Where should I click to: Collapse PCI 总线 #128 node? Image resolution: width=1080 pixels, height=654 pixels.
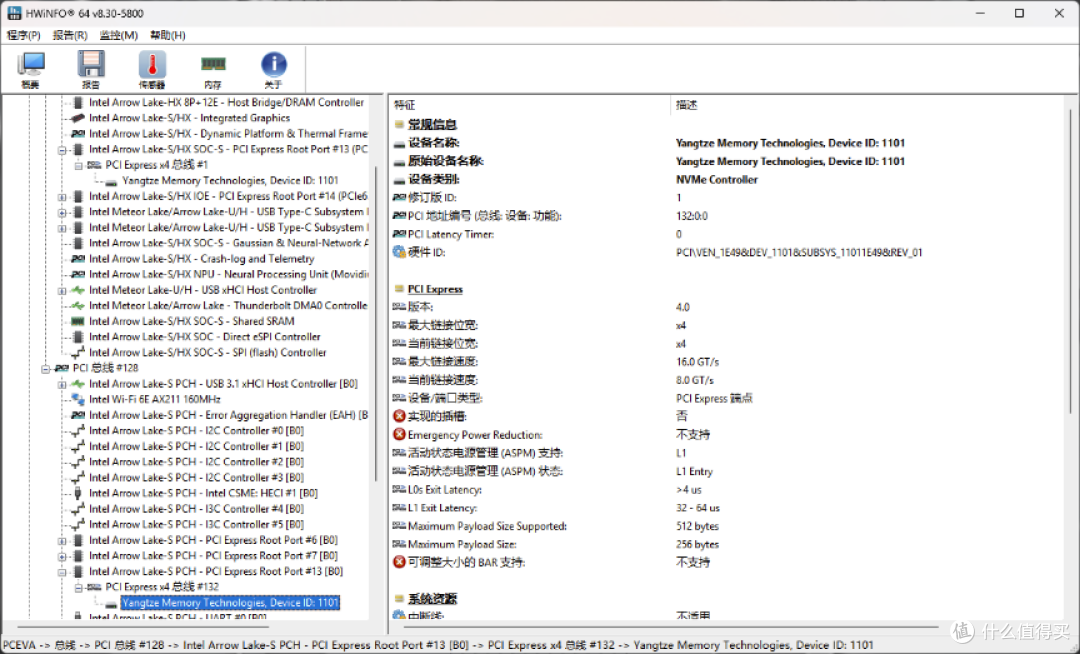[45, 368]
